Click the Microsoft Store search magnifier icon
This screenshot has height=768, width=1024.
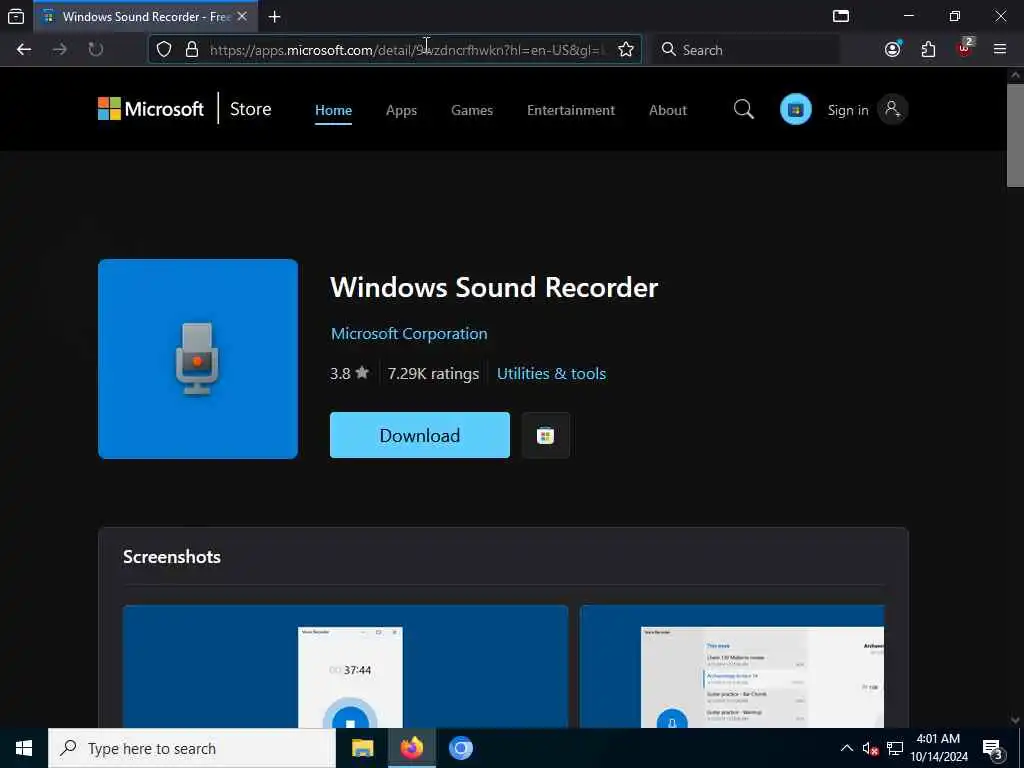pyautogui.click(x=743, y=109)
